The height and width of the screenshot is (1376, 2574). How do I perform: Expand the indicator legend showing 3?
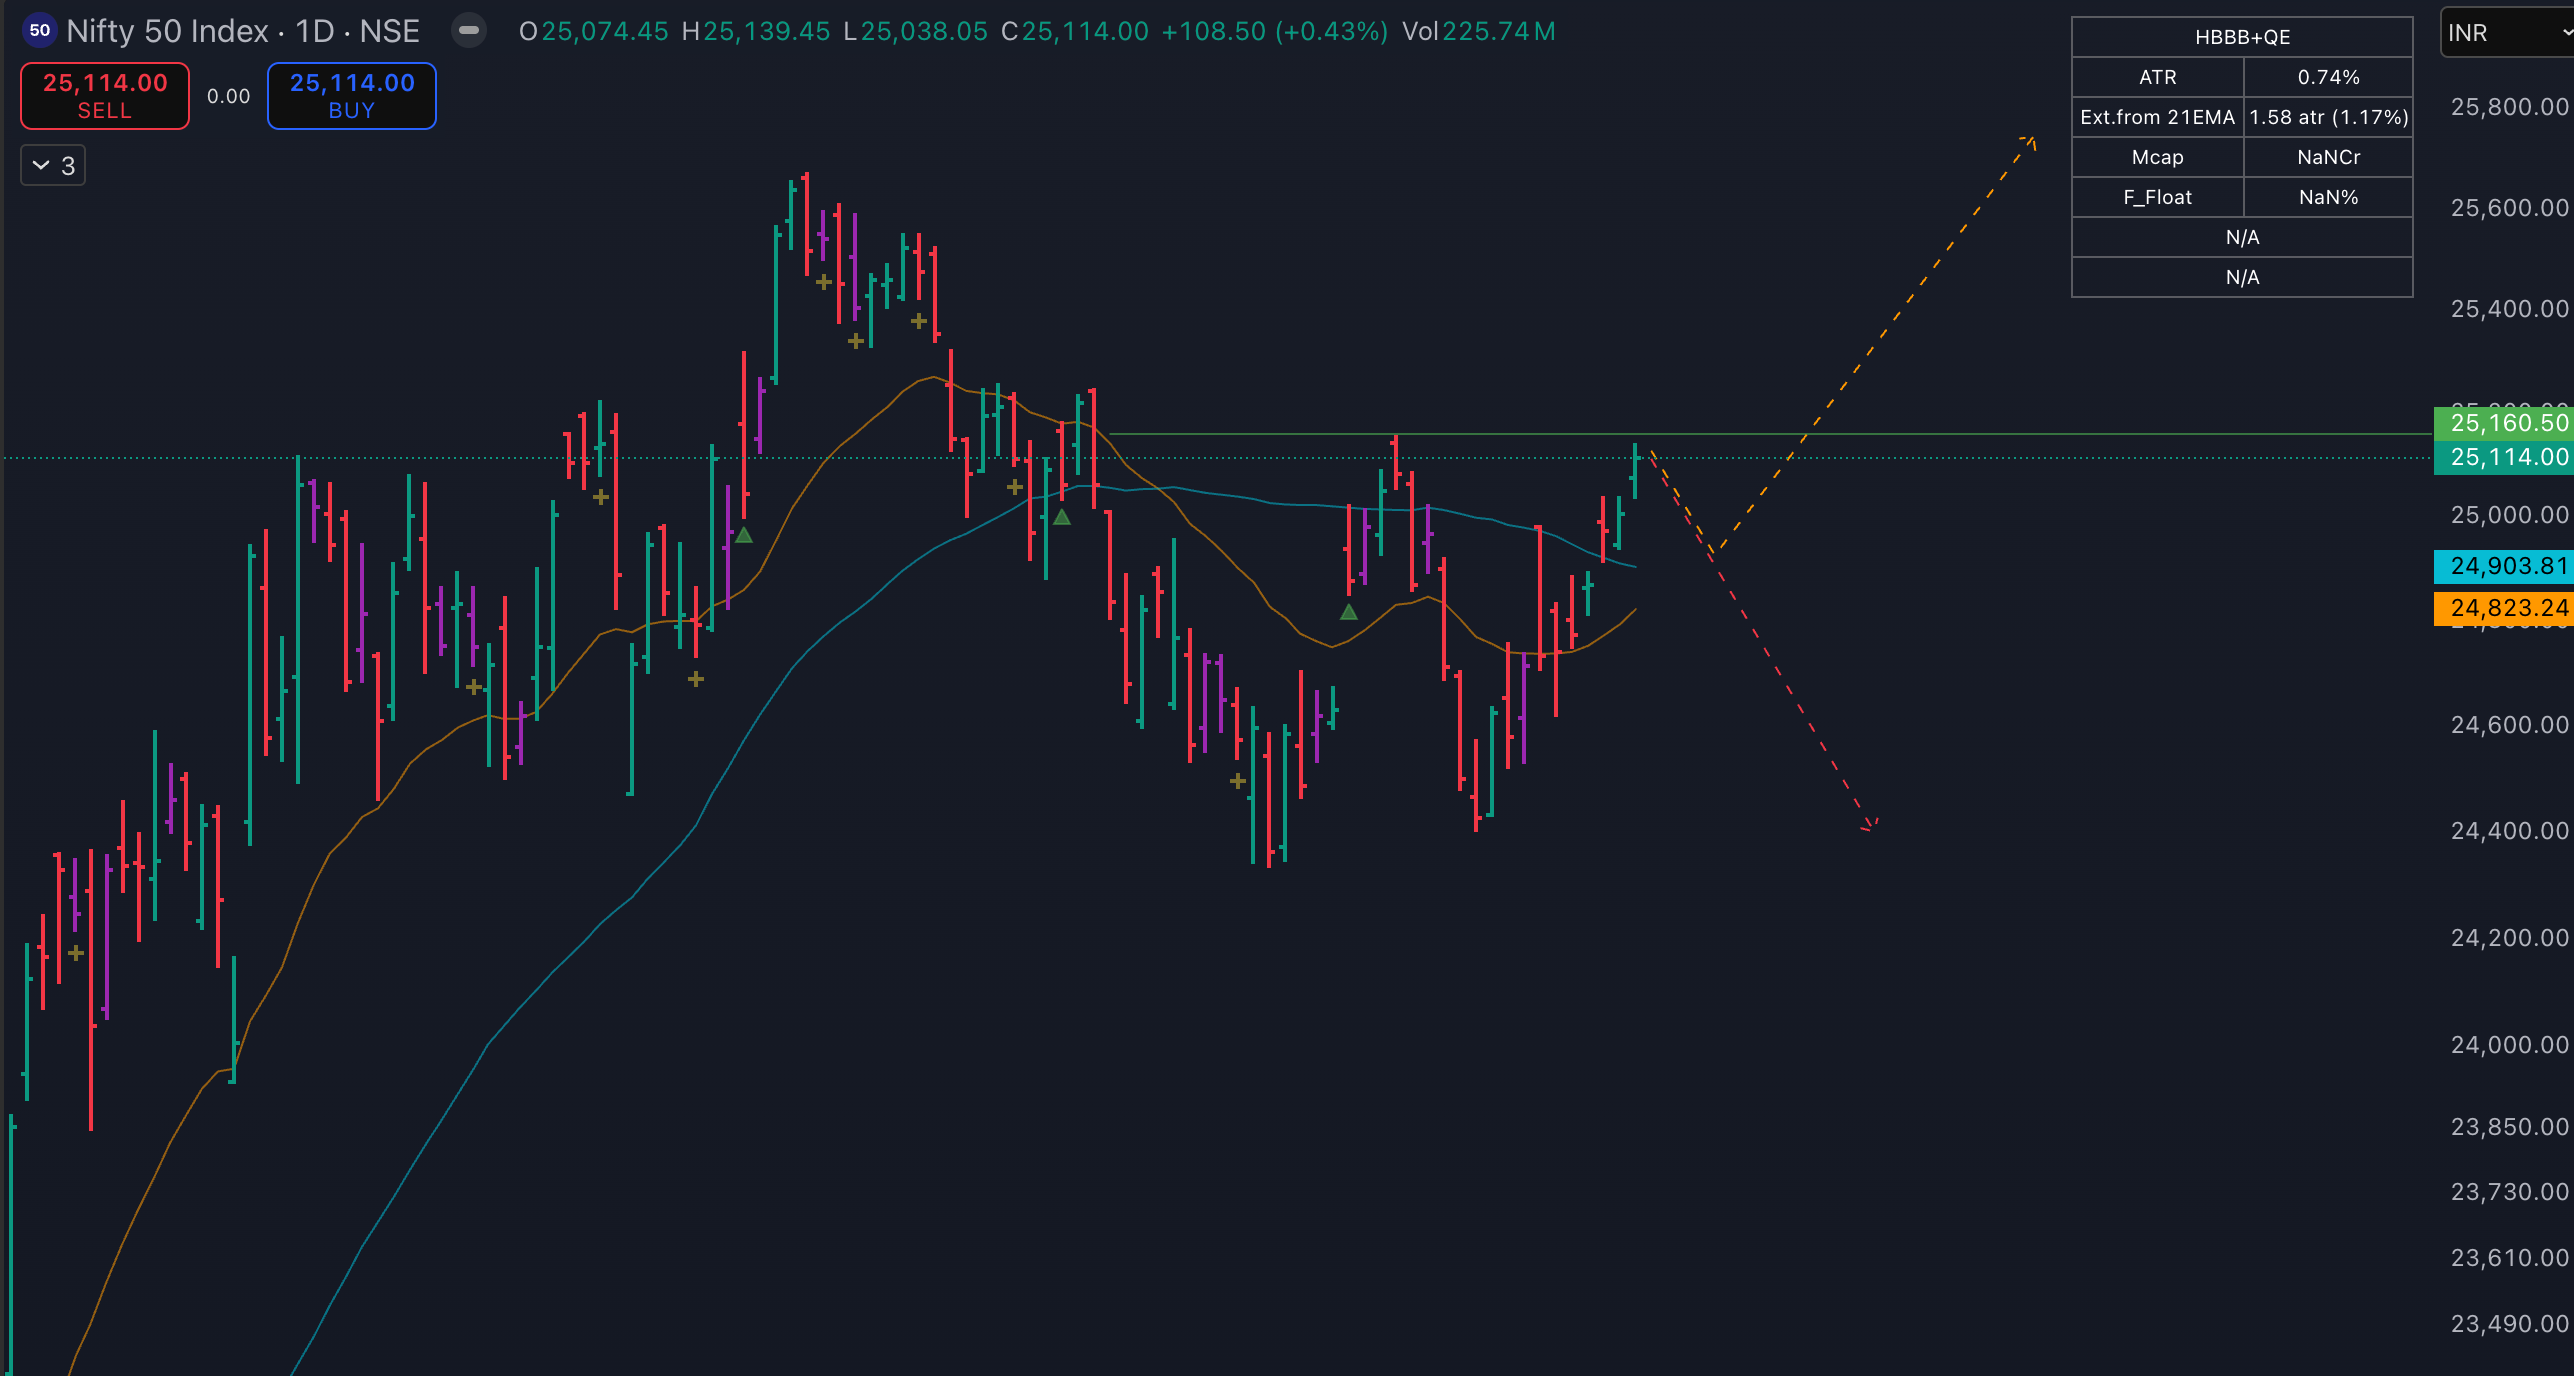(x=53, y=165)
